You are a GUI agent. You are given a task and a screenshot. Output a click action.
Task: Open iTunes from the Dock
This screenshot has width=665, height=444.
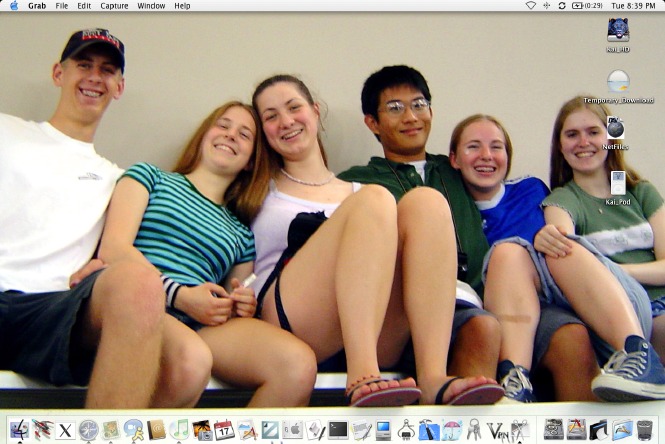[179, 430]
